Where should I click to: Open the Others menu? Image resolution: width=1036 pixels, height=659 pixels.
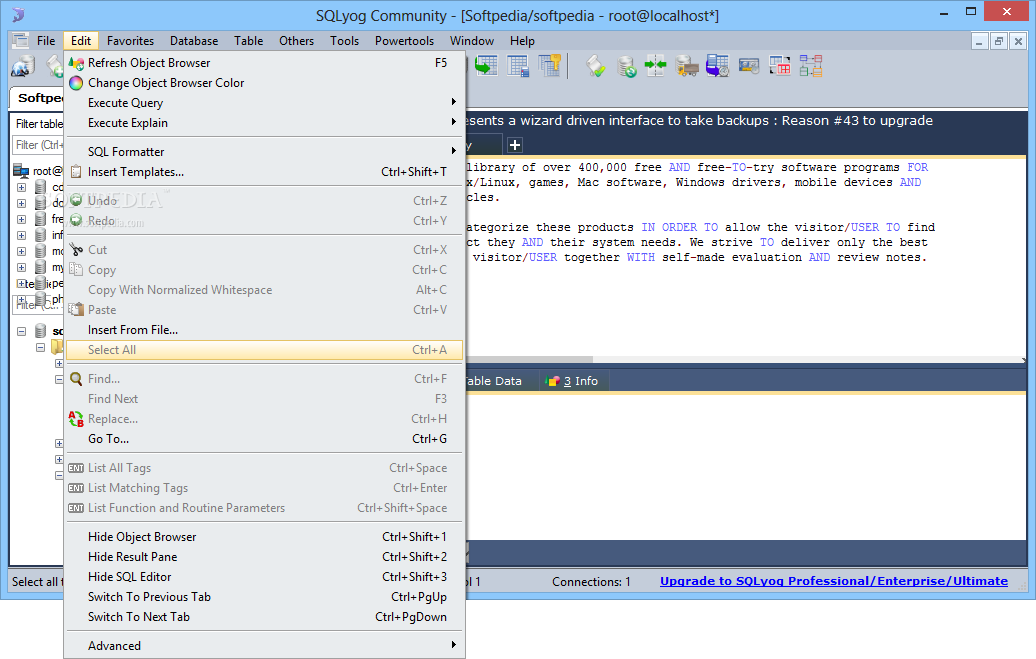(296, 41)
